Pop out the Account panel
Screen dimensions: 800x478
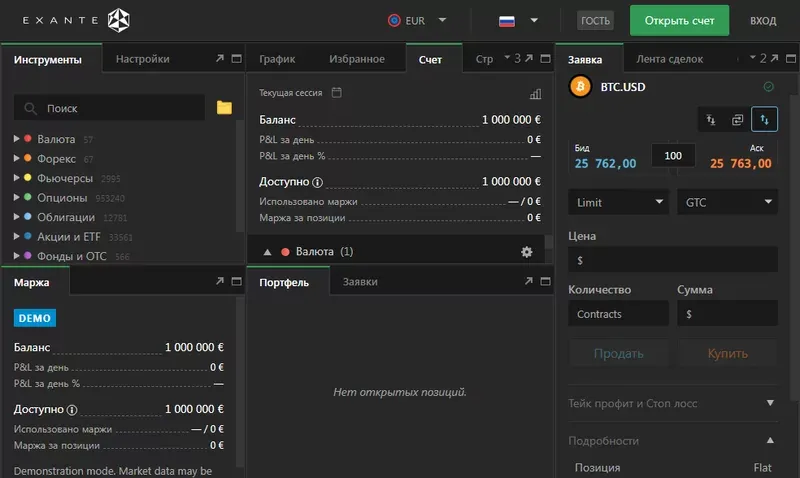coord(529,59)
